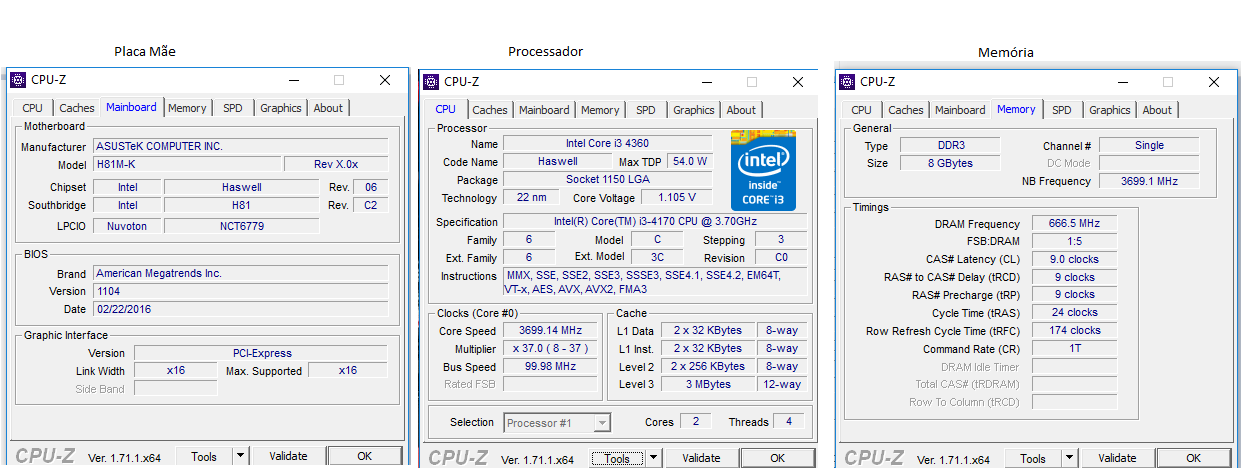Click the CPU-Z app icon in Placa Mãe window

click(x=18, y=80)
